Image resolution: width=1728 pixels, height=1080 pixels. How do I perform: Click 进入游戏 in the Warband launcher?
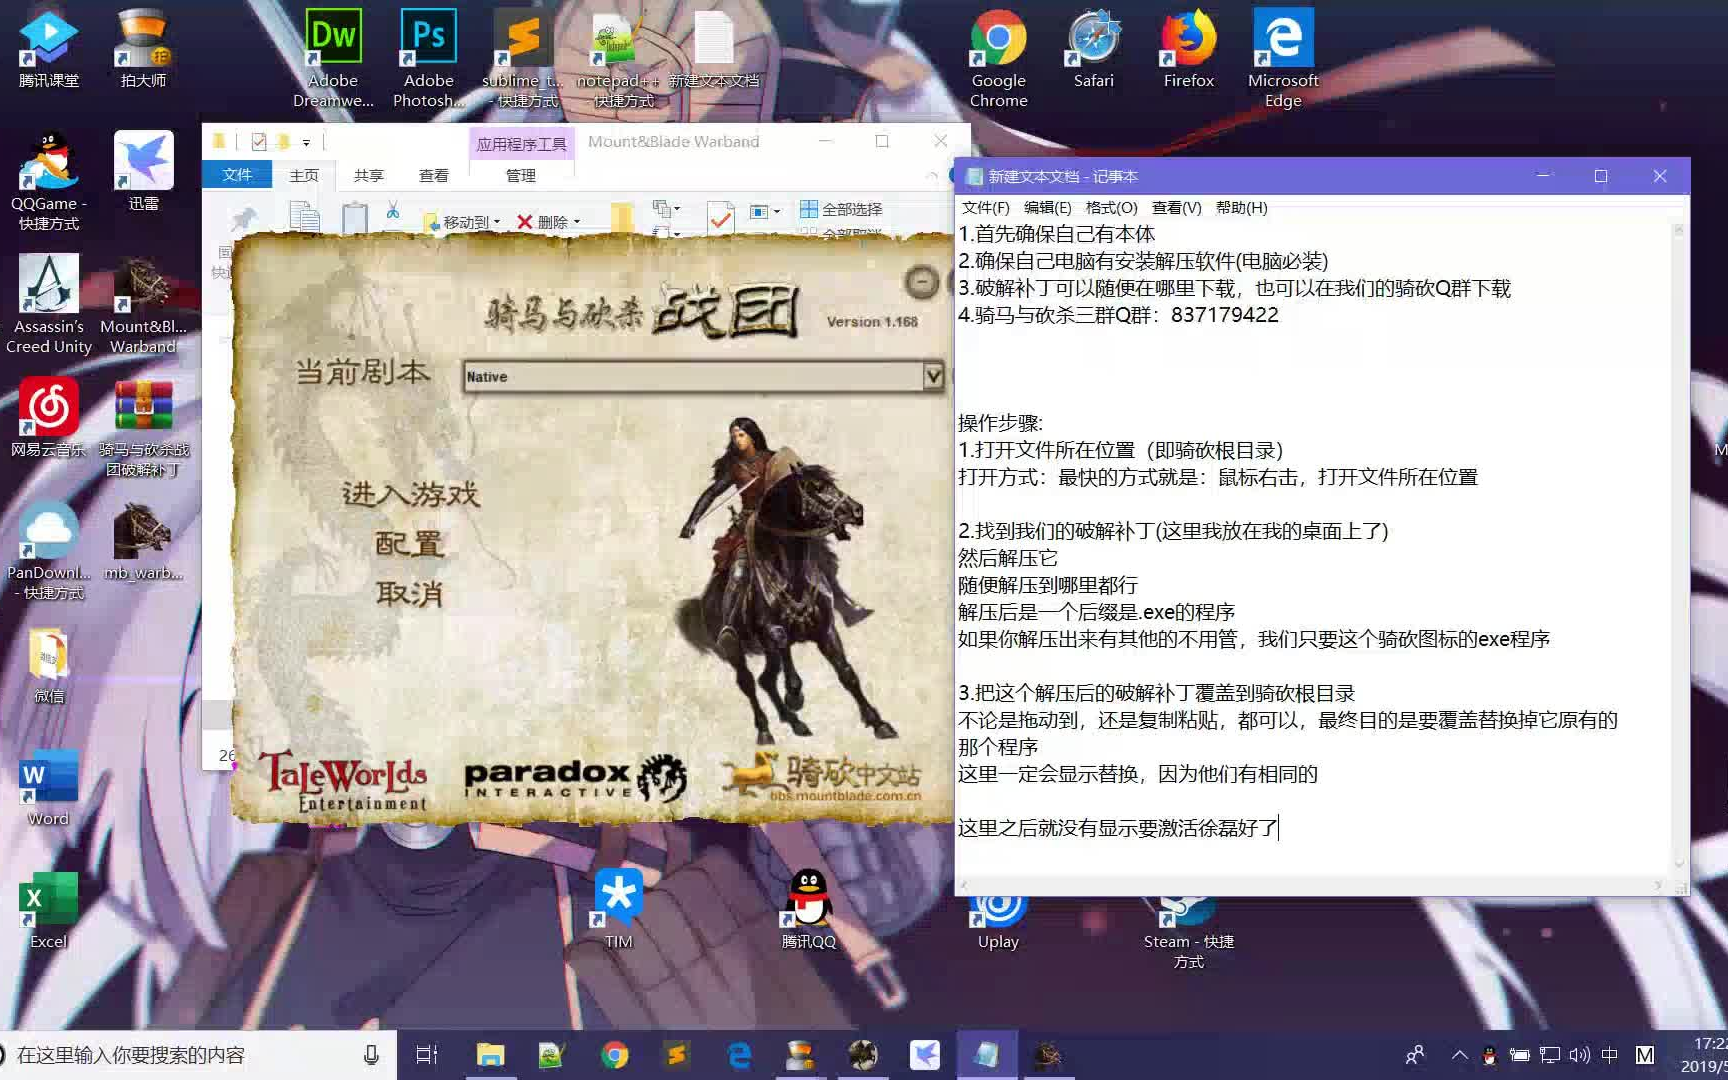click(x=410, y=494)
